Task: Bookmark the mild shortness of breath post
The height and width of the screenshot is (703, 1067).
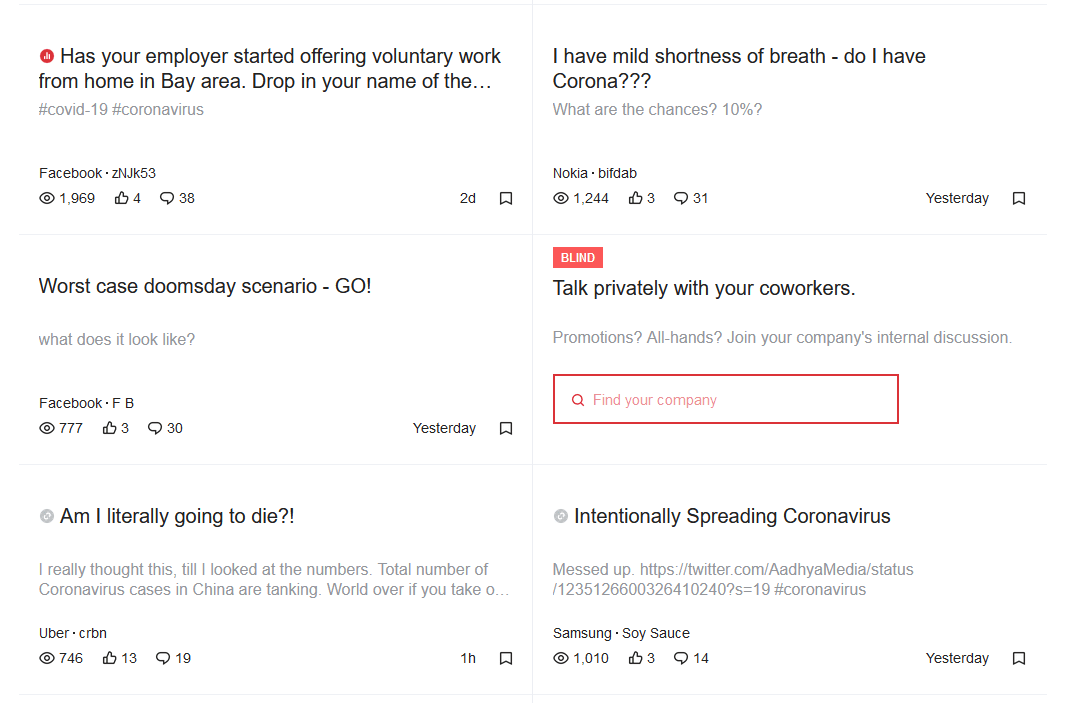Action: [x=1019, y=198]
